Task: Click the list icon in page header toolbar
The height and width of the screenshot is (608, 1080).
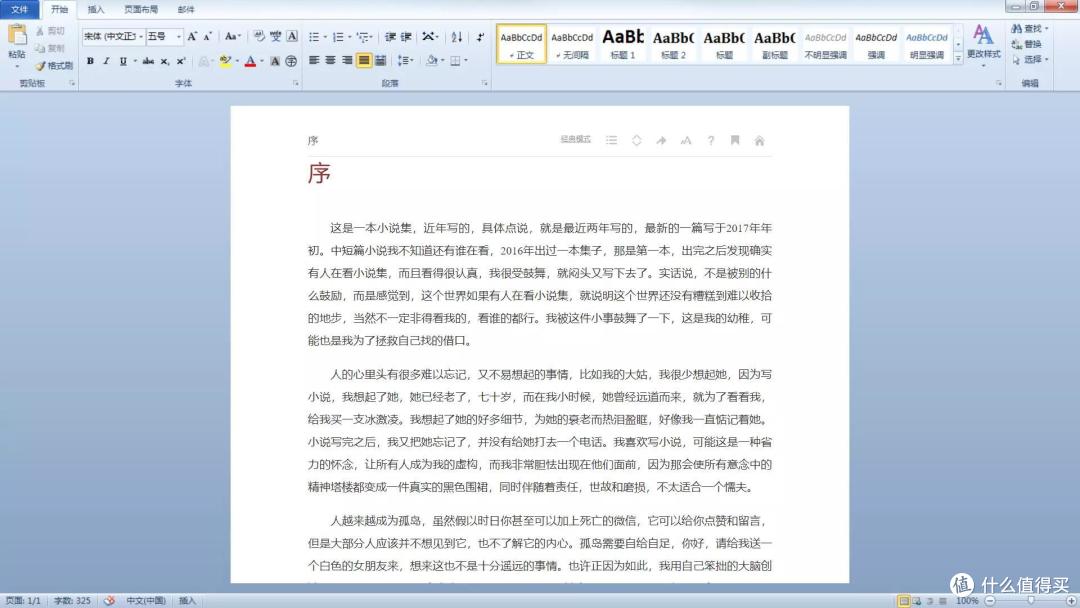Action: (x=611, y=140)
